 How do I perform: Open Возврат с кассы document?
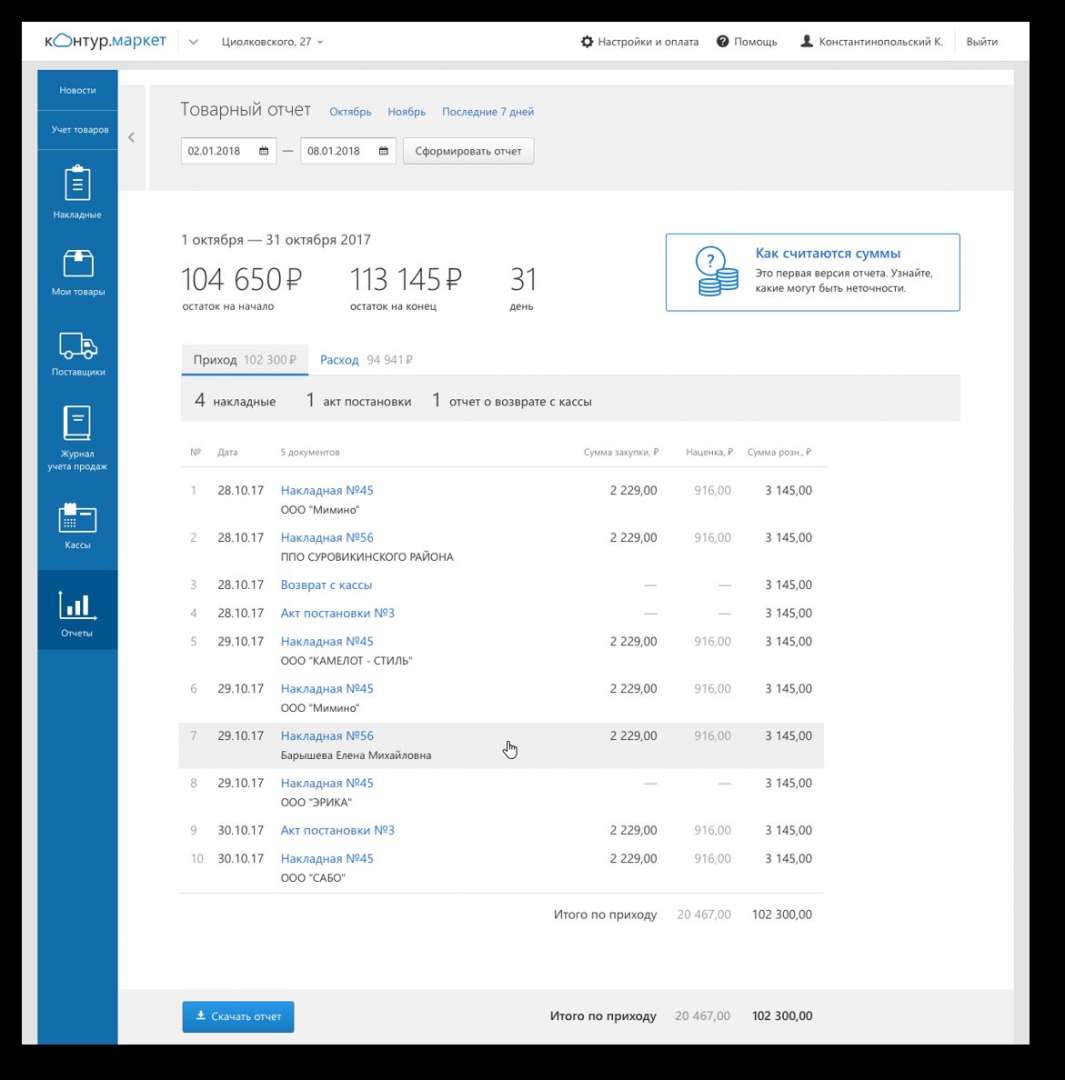pos(326,585)
